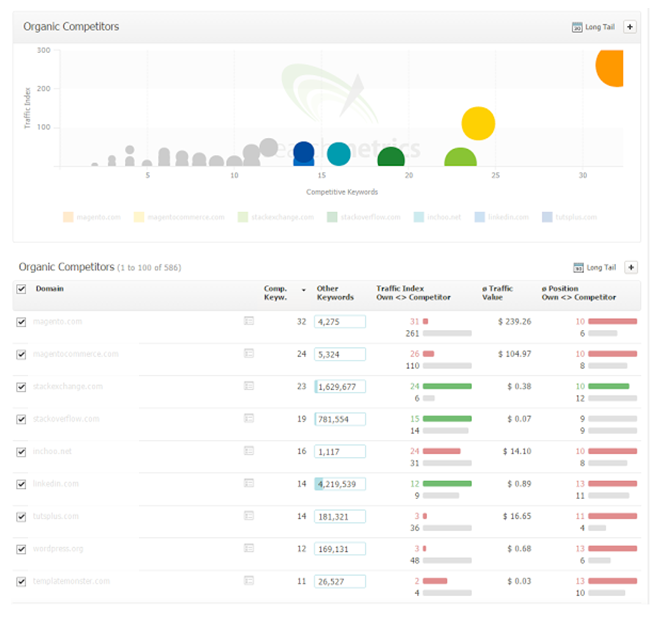Click the 1,629,677 other keywords field
This screenshot has height=621, width=659.
(340, 387)
